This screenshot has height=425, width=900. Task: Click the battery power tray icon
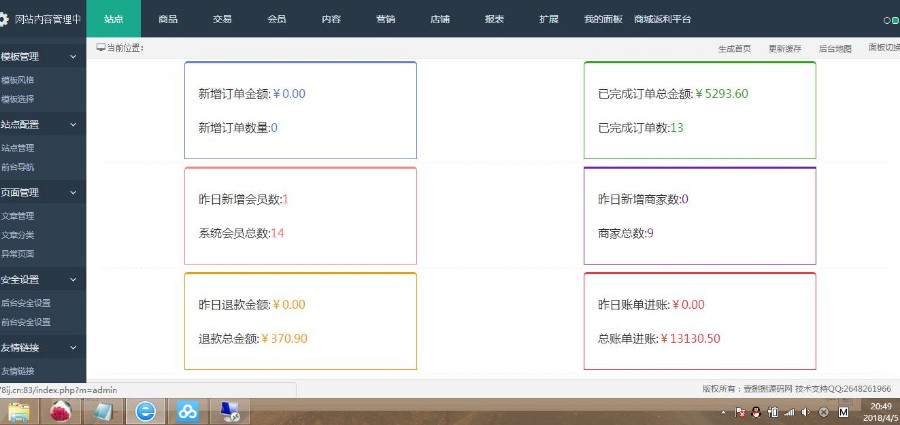click(773, 412)
